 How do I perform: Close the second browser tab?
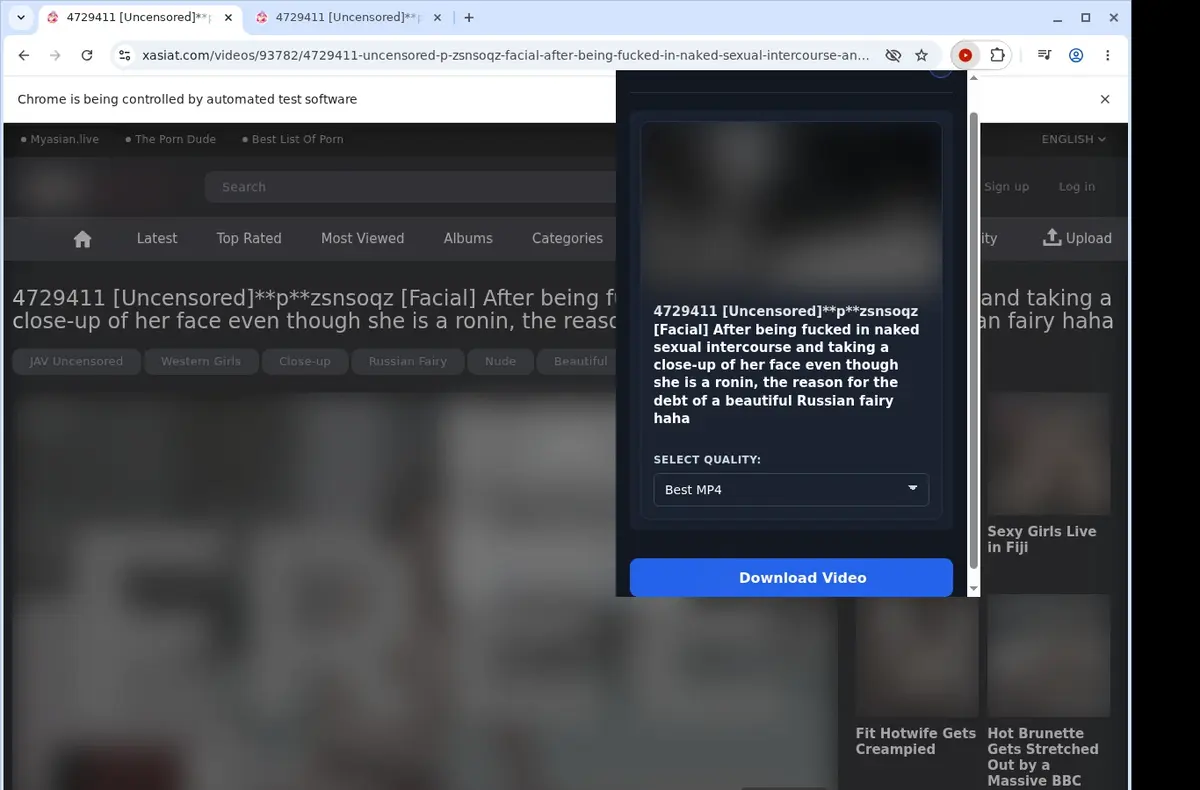[438, 17]
